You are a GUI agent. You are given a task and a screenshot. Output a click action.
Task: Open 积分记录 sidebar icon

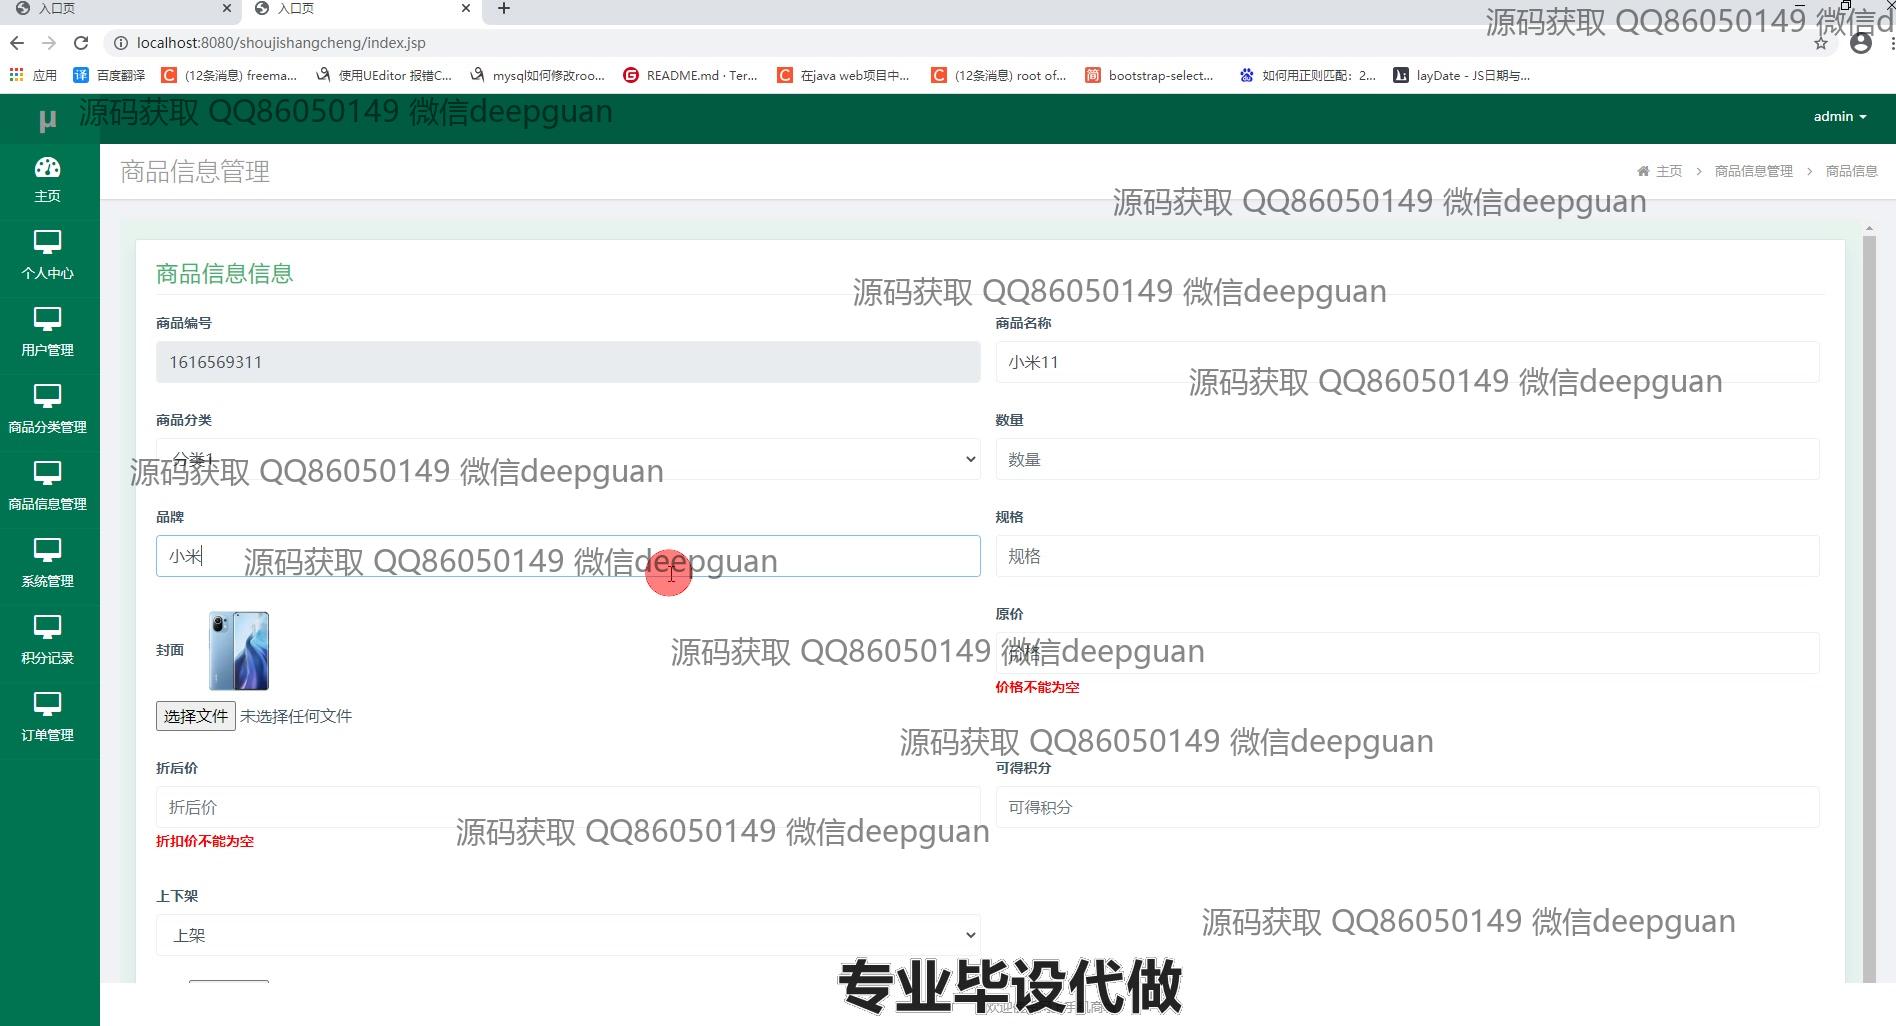[48, 641]
